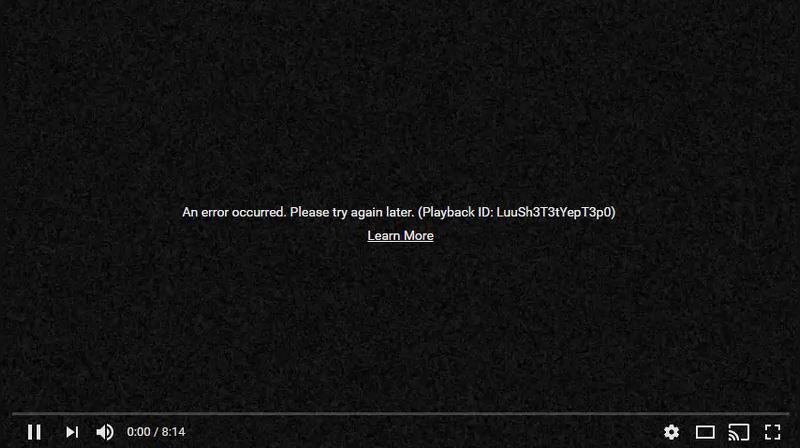Select the next-track arrow icon

[72, 432]
